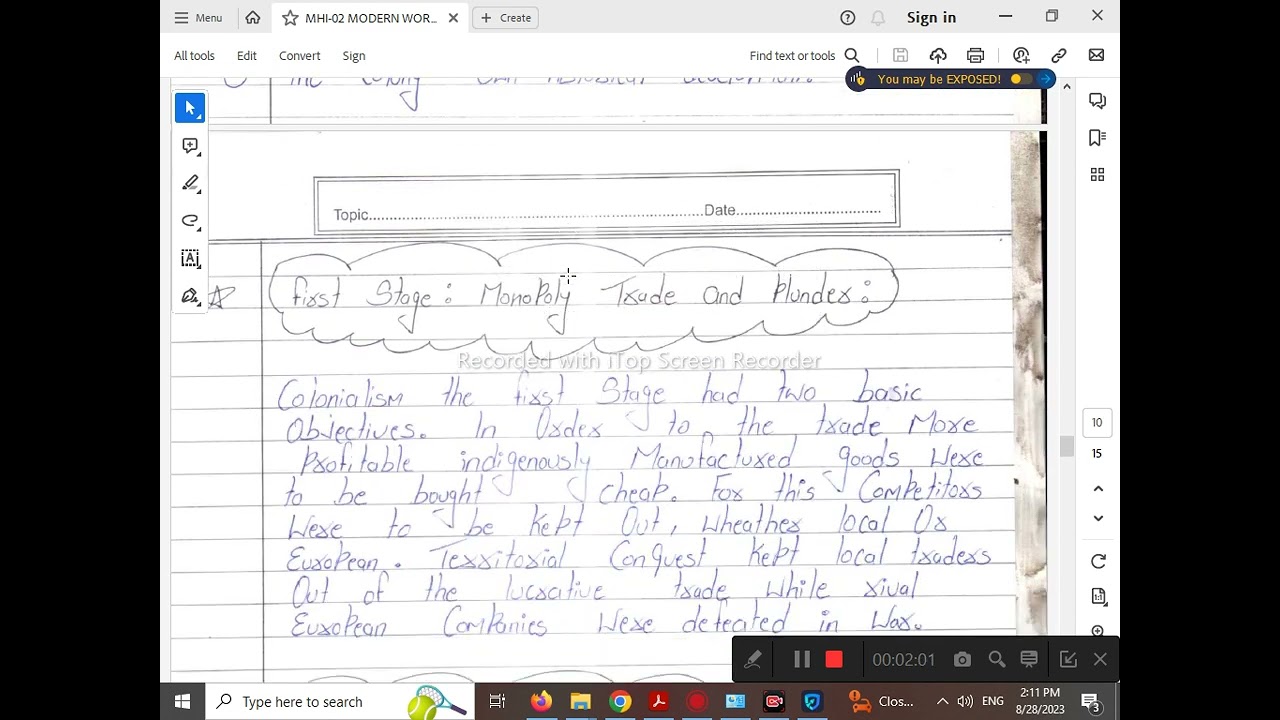Focus the Find text or tools field

792,56
